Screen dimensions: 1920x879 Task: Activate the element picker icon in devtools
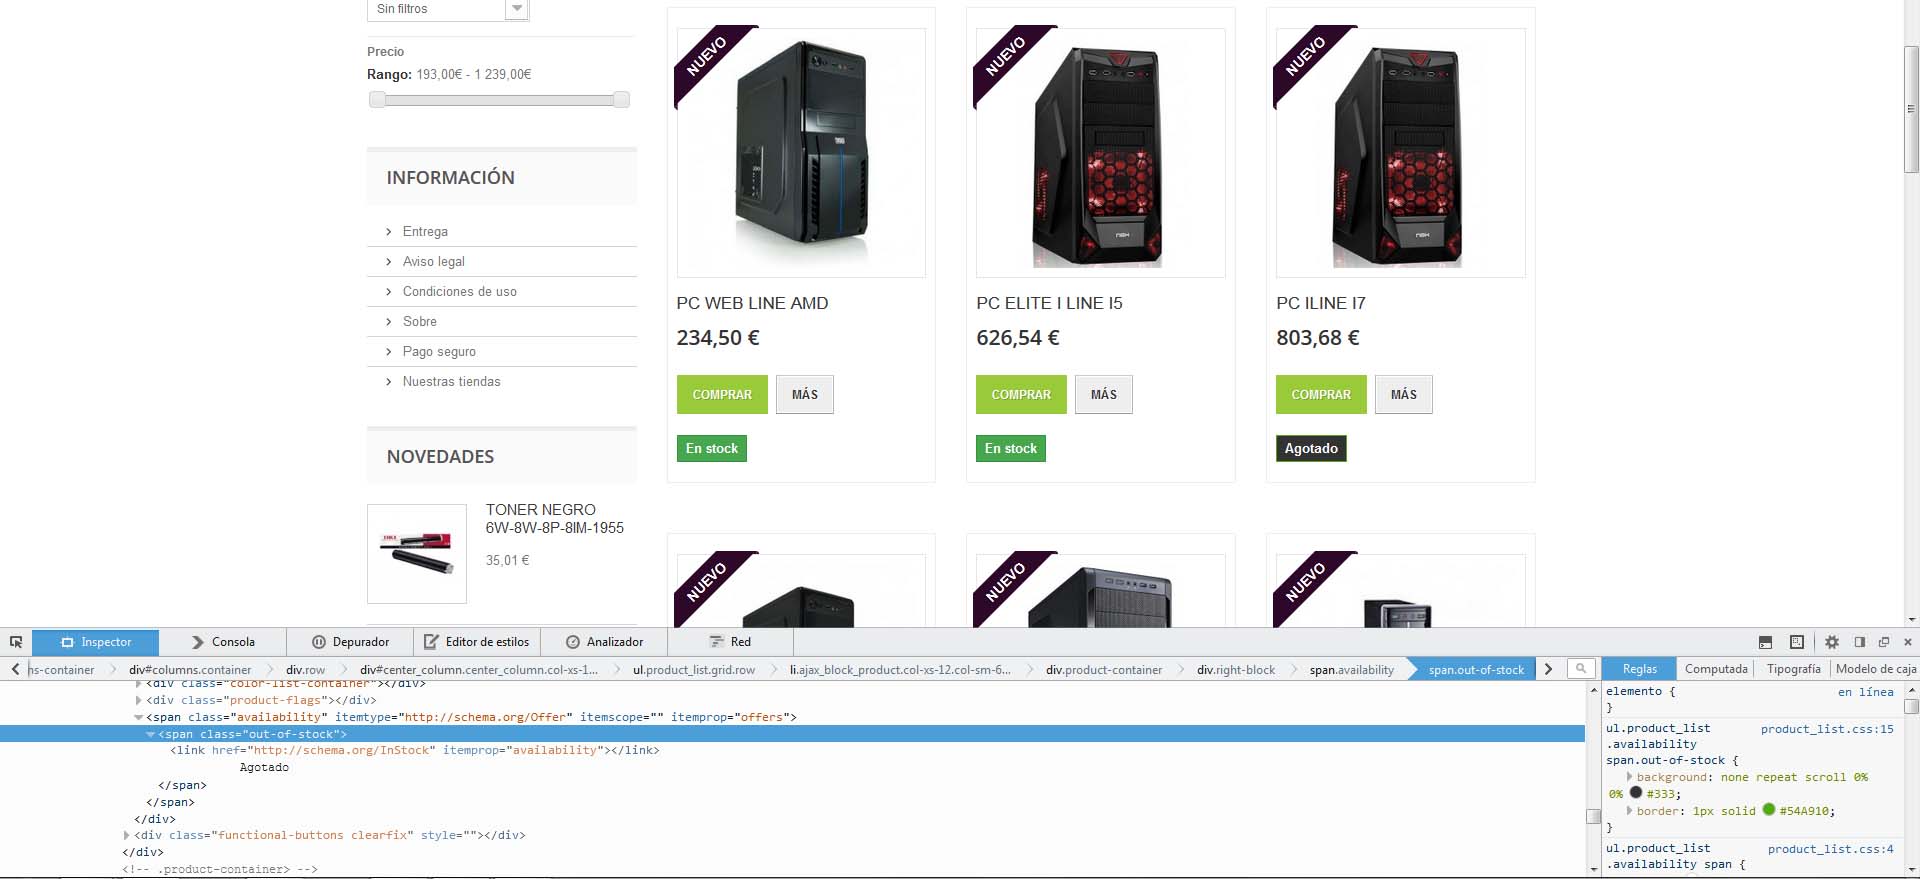16,642
